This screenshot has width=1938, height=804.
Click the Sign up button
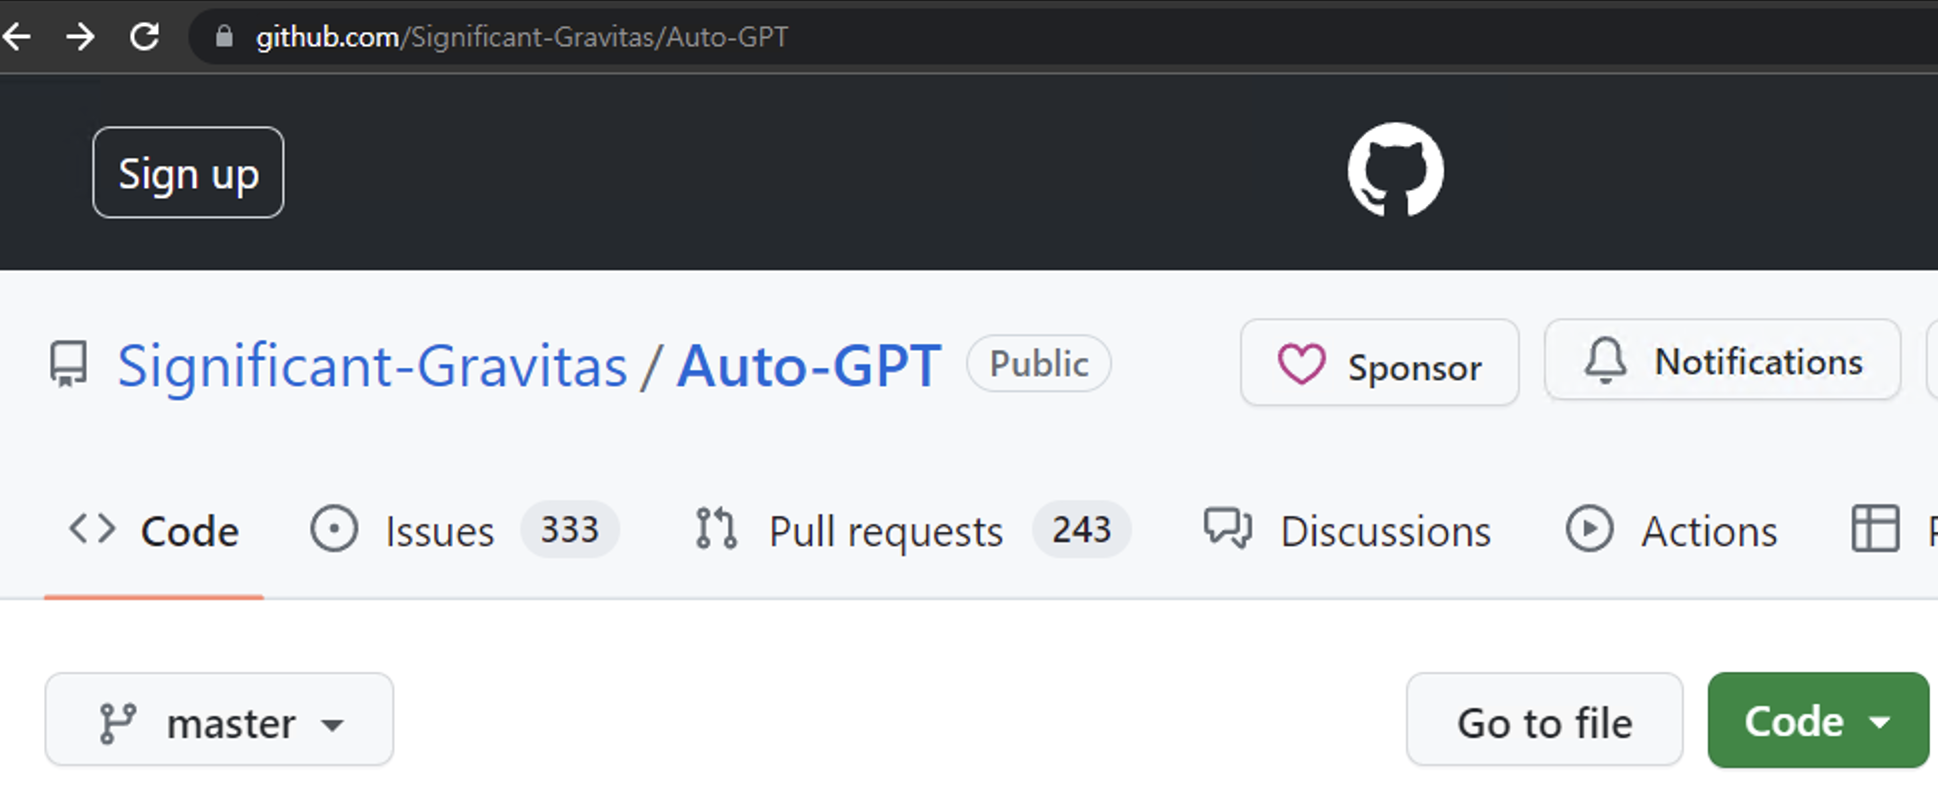[x=188, y=172]
